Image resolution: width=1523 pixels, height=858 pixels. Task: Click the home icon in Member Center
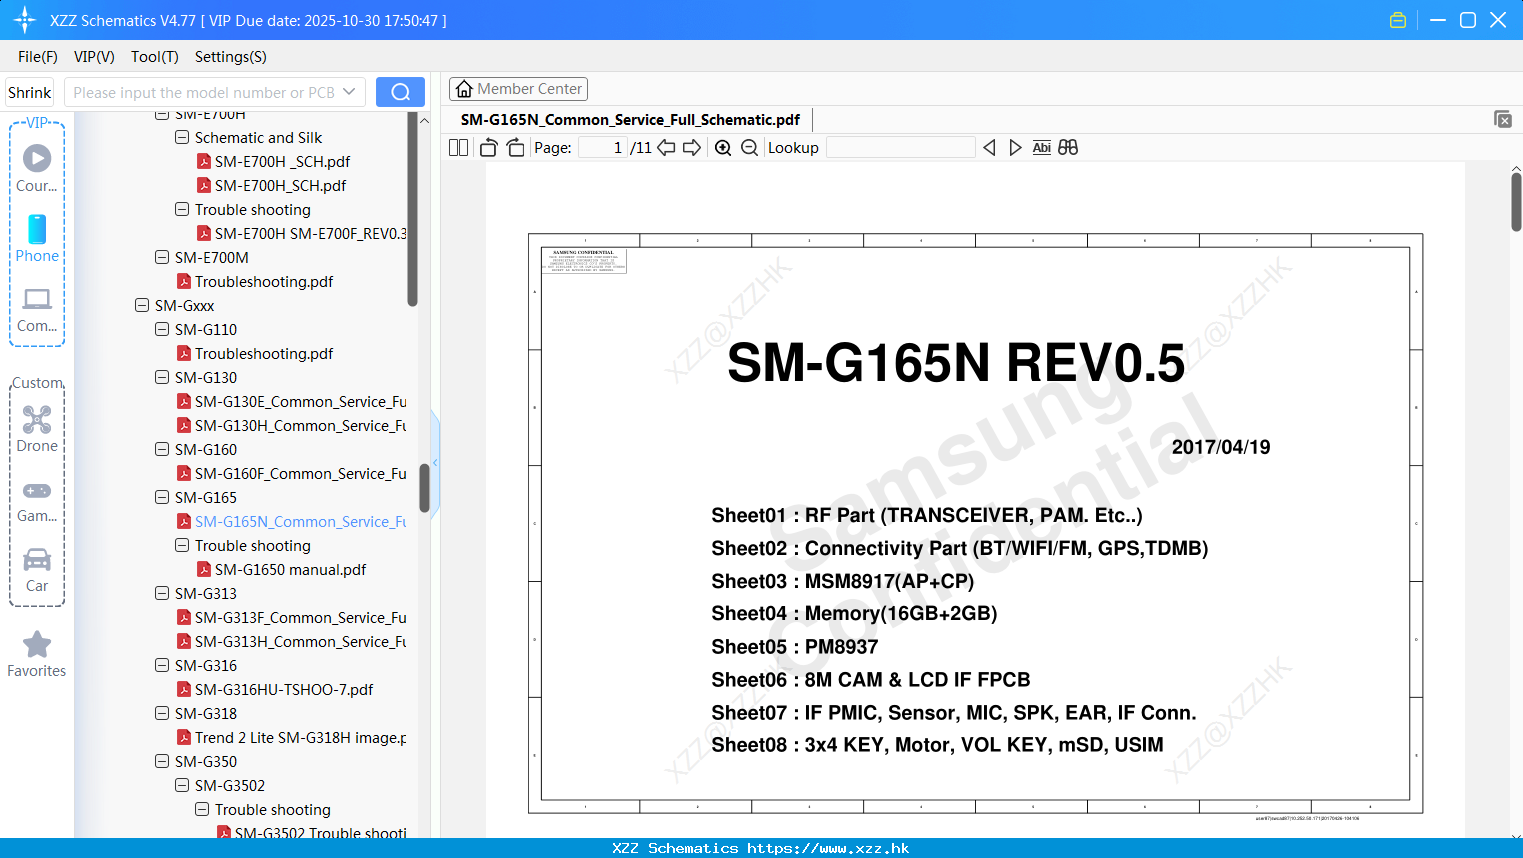(x=464, y=89)
